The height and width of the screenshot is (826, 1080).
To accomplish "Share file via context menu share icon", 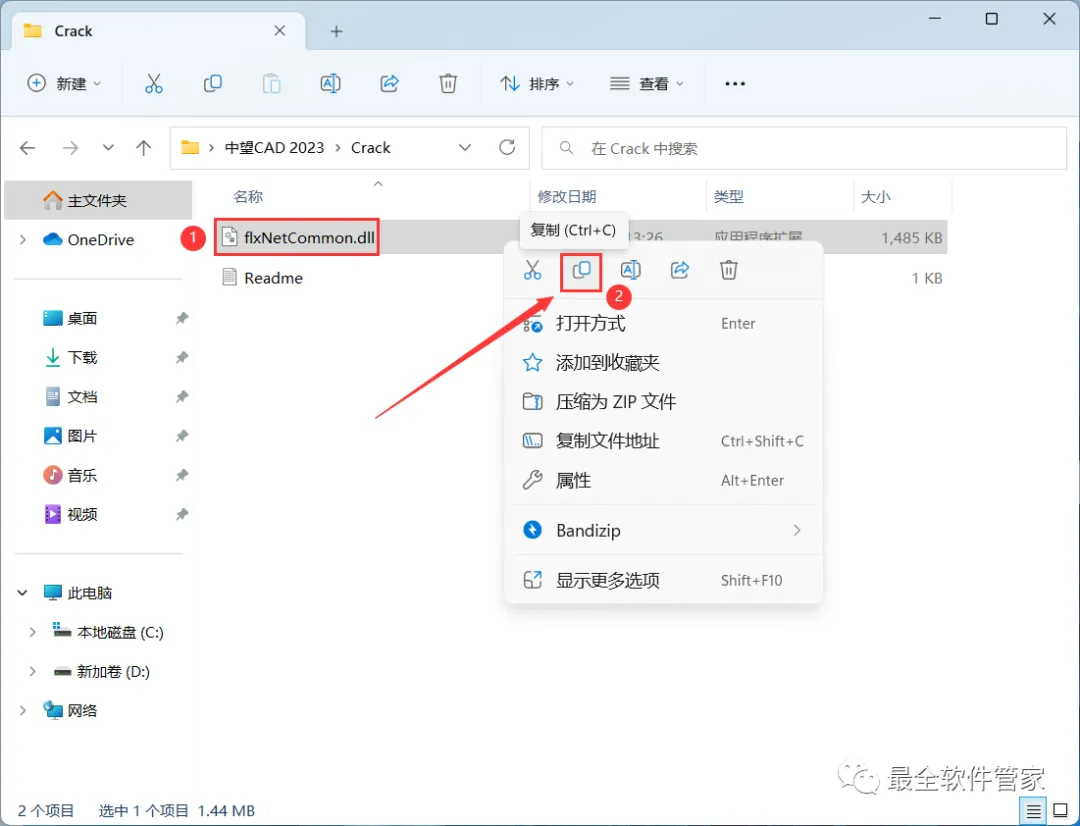I will (680, 270).
